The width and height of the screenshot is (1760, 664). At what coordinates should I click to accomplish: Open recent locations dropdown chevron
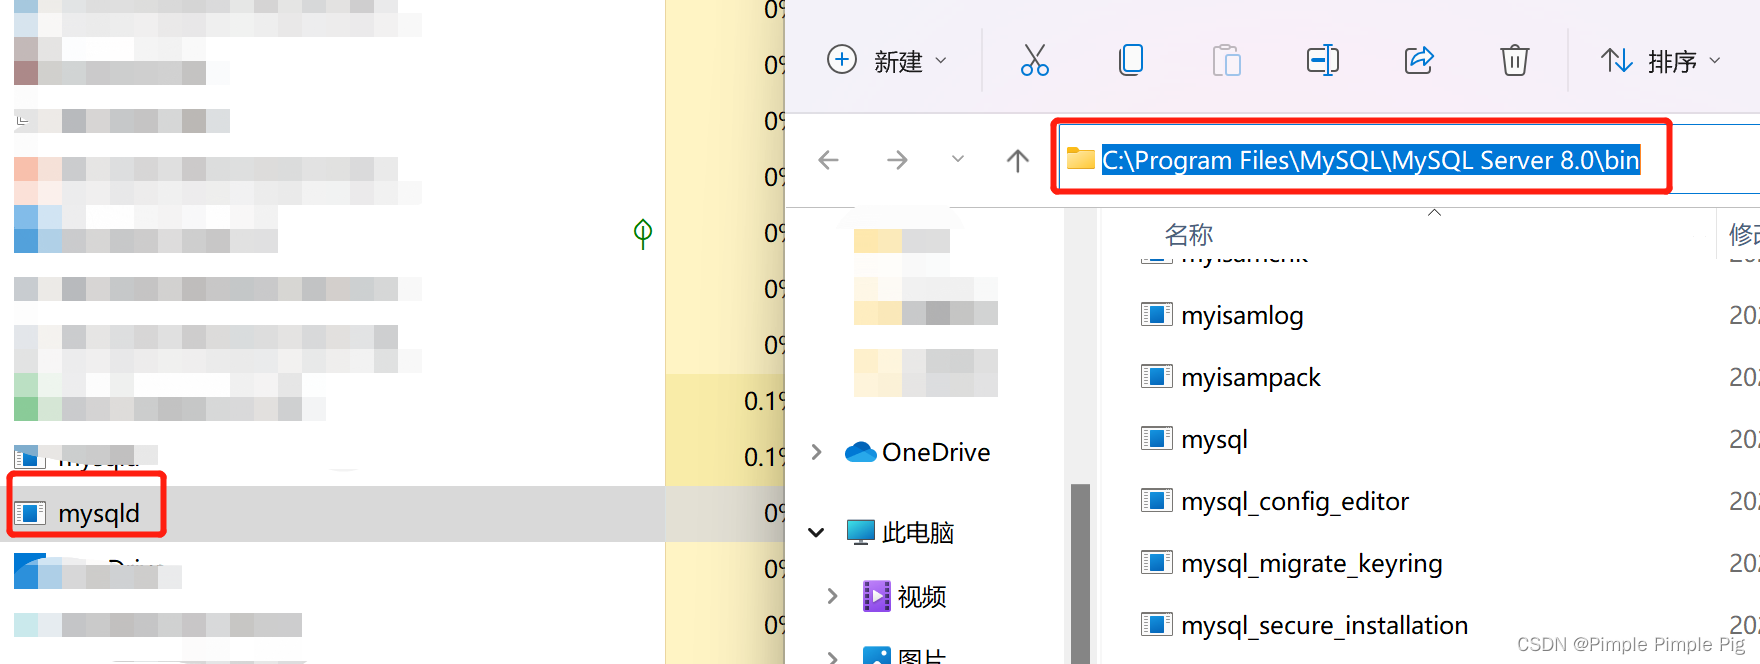coord(958,159)
